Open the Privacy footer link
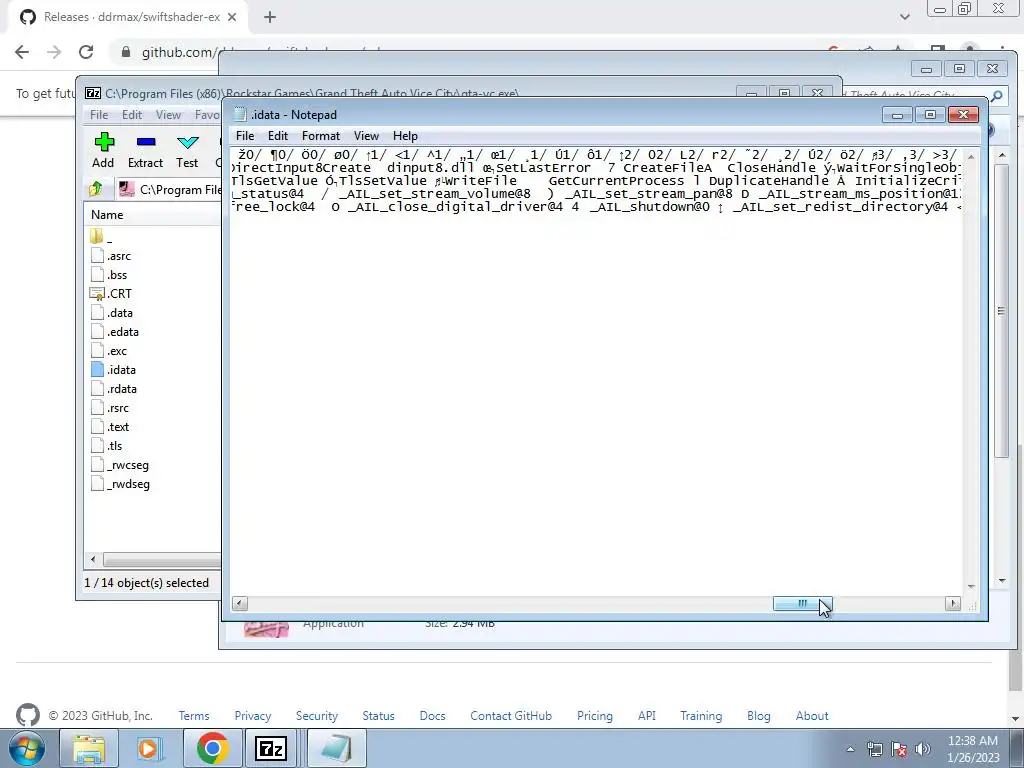Screen dimensions: 1024x768 coord(253,716)
